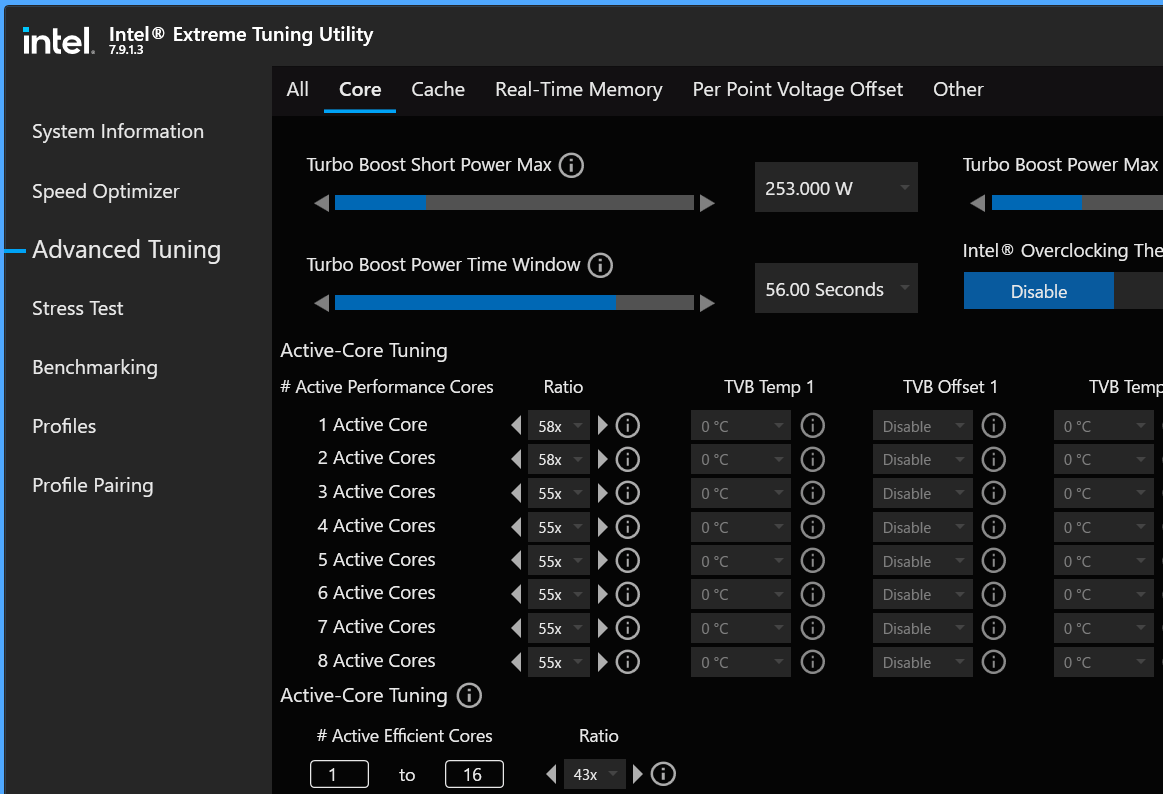Decrease ratio arrow for 8 Active Cores
The image size is (1163, 794).
coord(516,662)
